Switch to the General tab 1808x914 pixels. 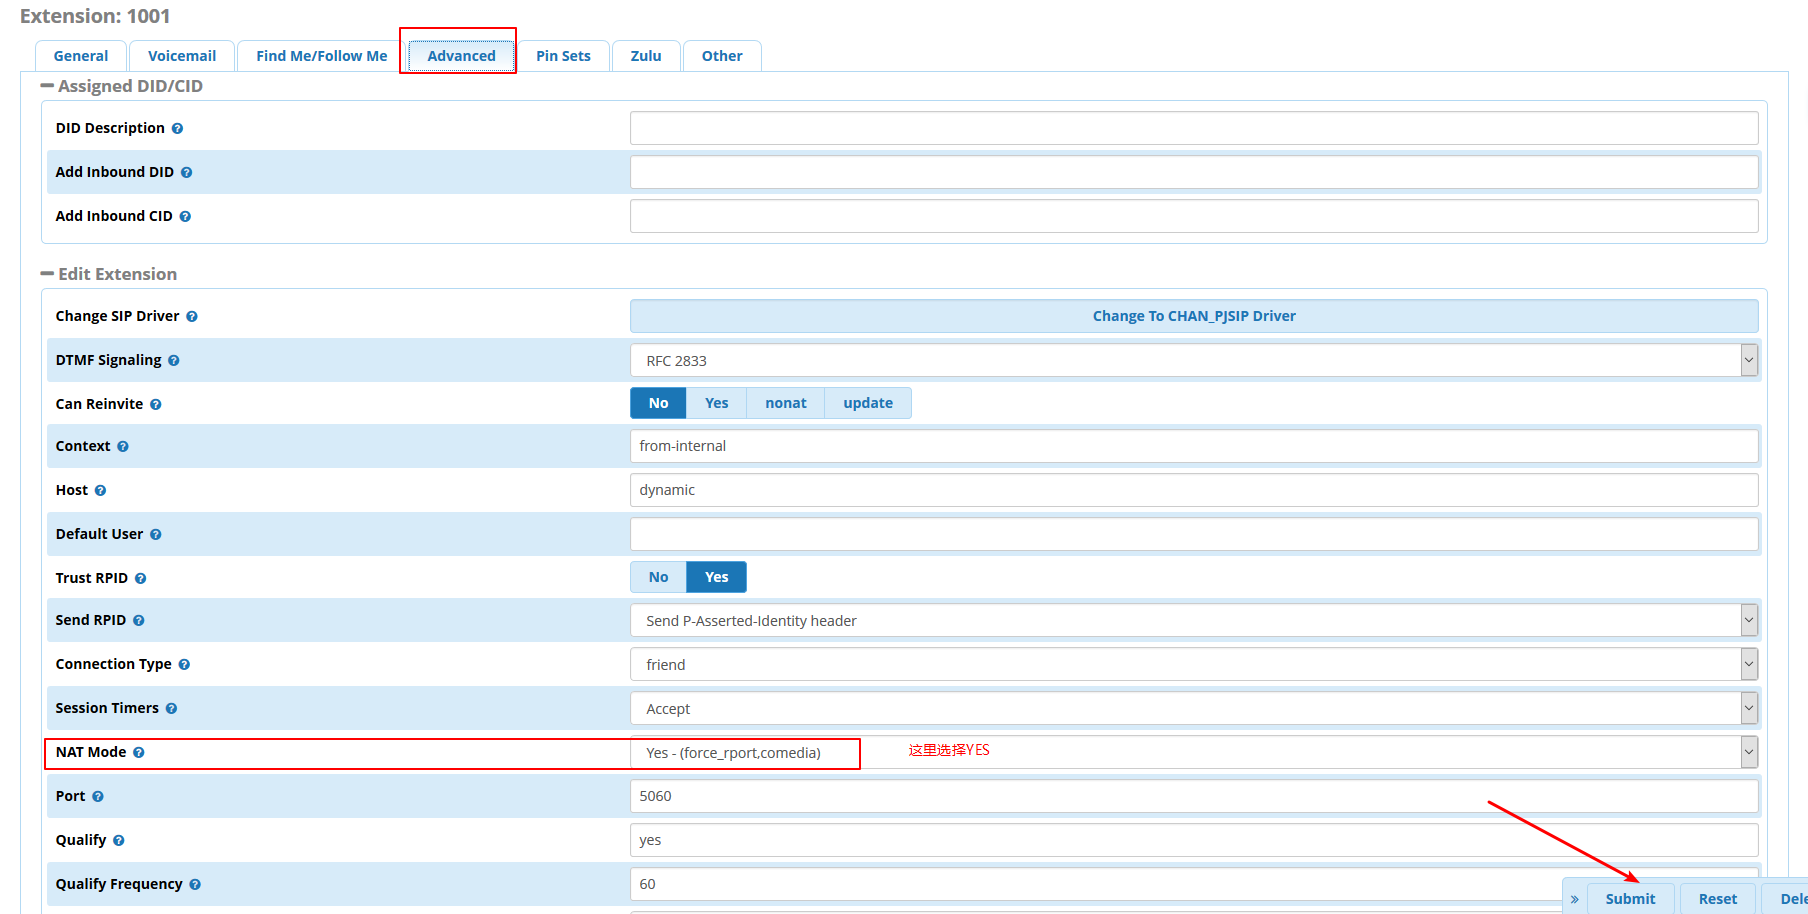(x=81, y=56)
